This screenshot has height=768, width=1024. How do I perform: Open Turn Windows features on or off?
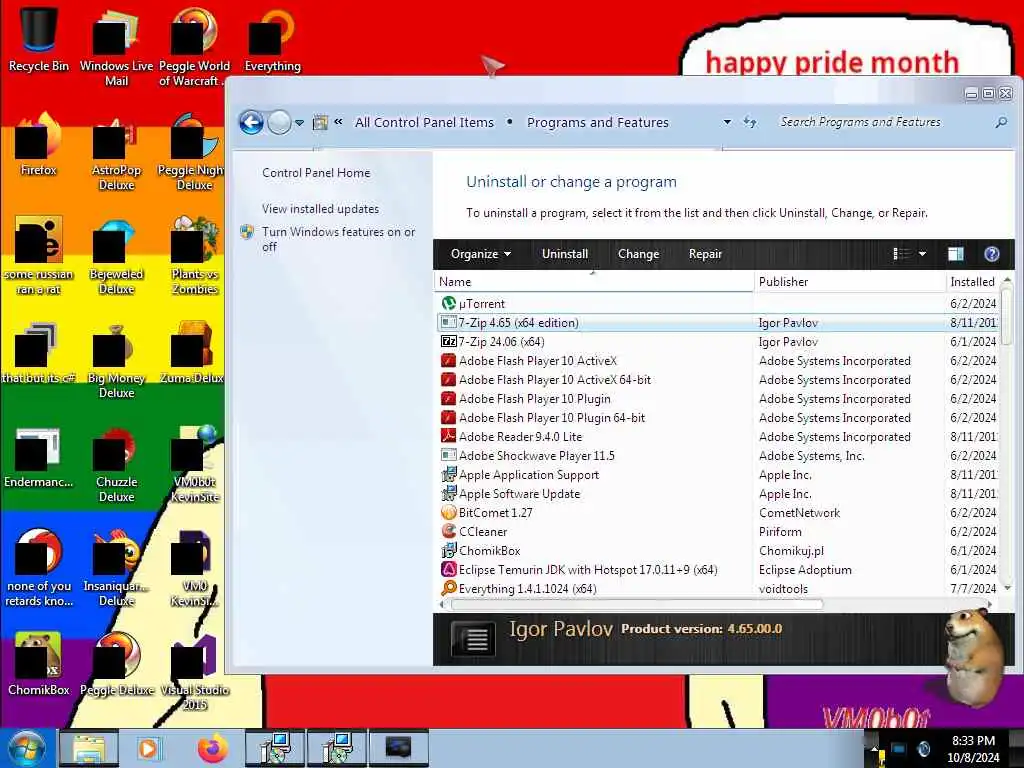click(338, 239)
